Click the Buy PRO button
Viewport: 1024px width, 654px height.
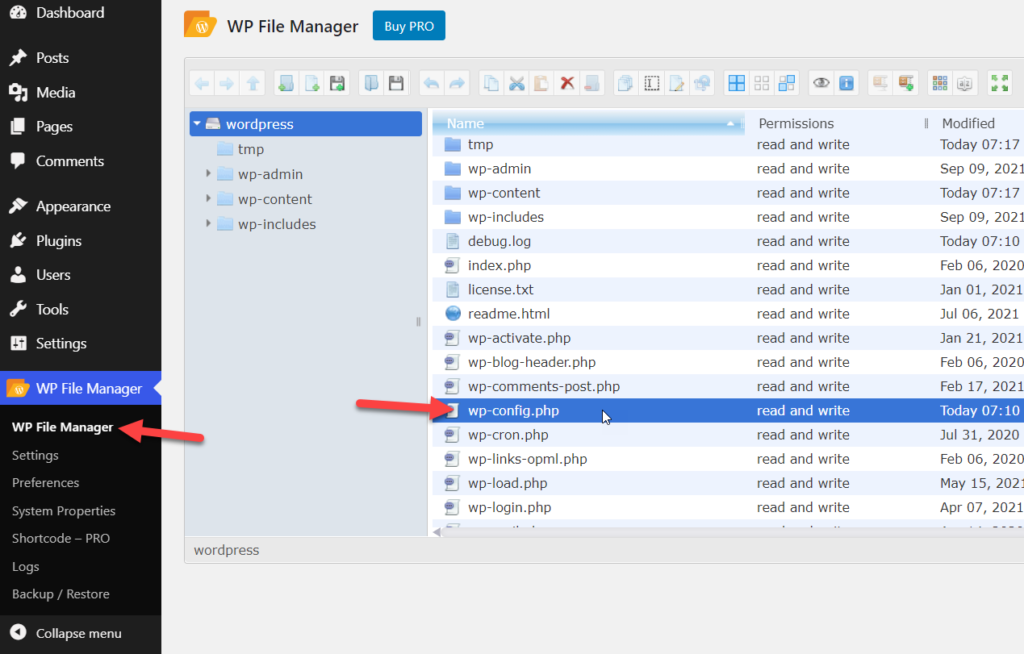tap(409, 26)
